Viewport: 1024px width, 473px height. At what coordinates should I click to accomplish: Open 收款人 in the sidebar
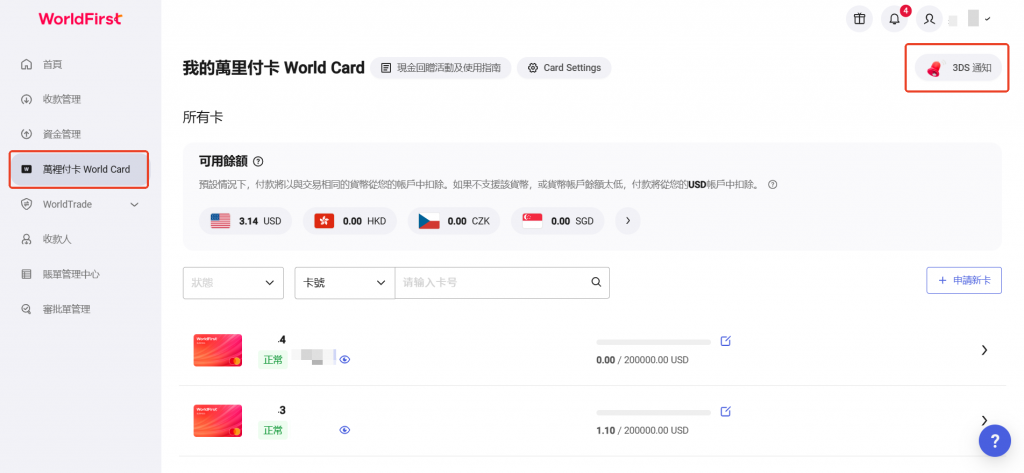57,239
